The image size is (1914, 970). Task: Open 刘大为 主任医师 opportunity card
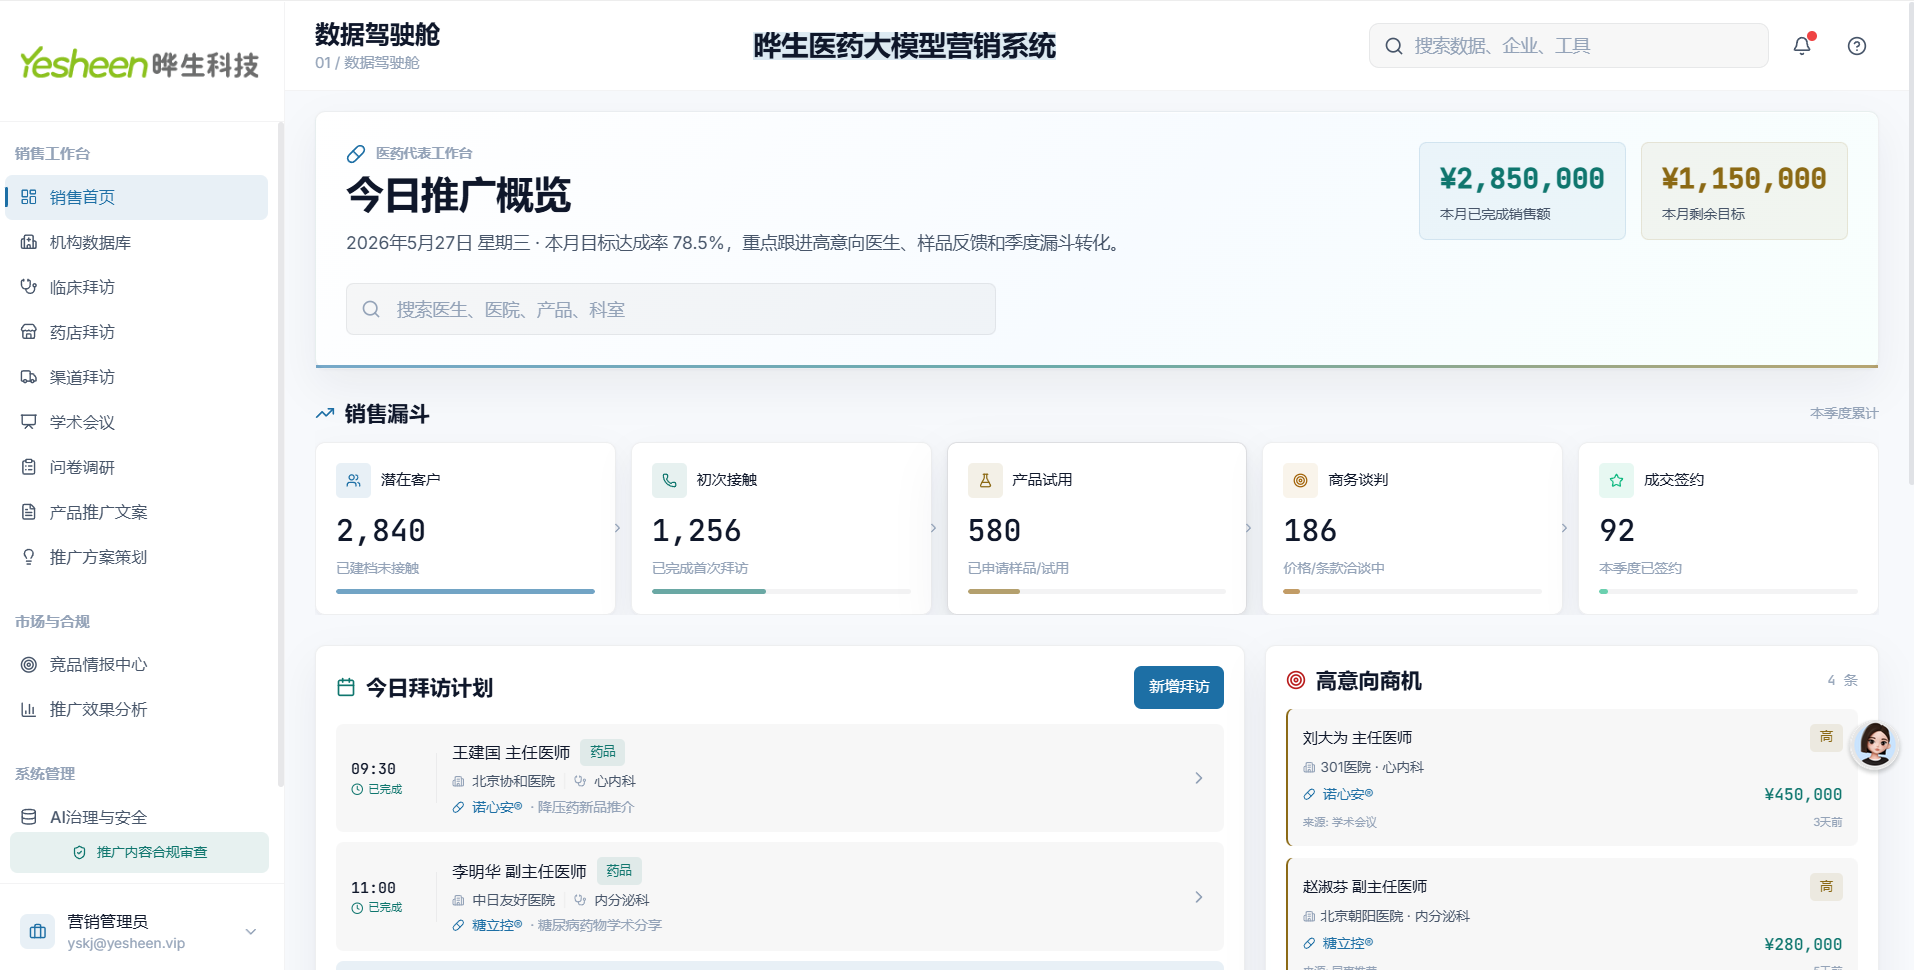1572,778
